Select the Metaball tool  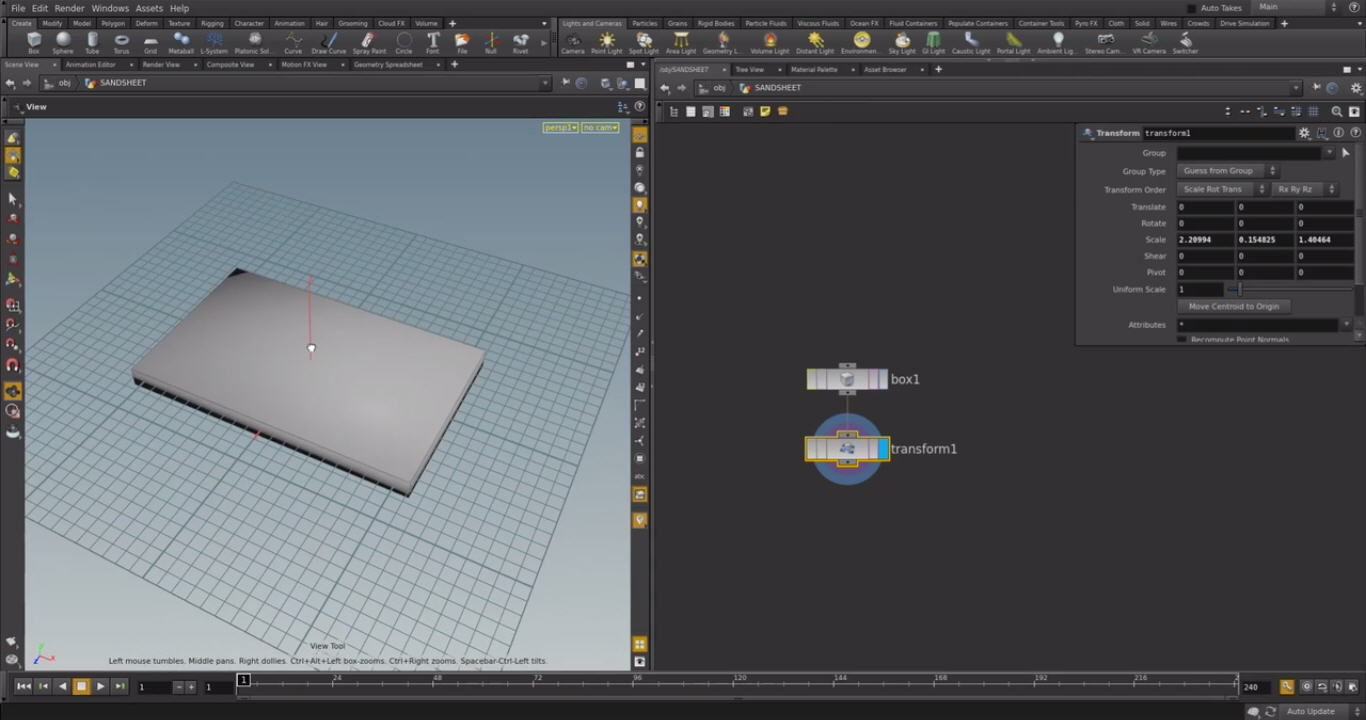coord(181,40)
